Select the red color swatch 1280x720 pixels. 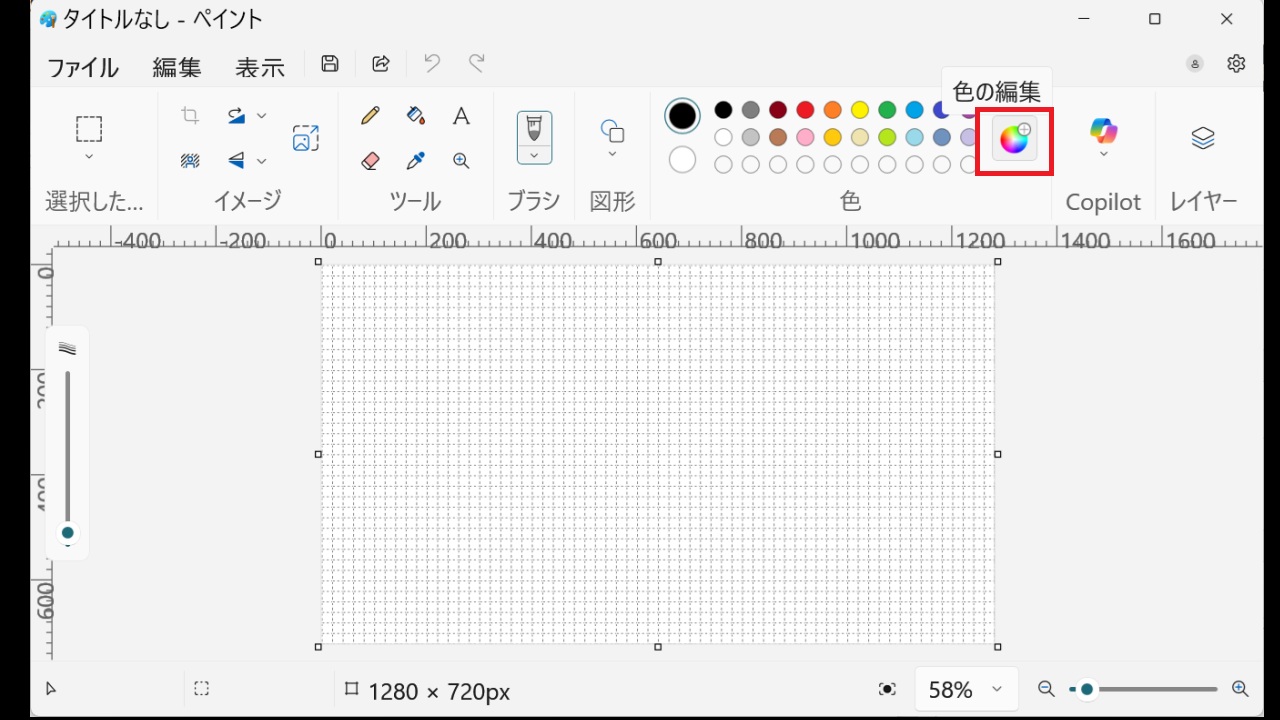[x=805, y=110]
